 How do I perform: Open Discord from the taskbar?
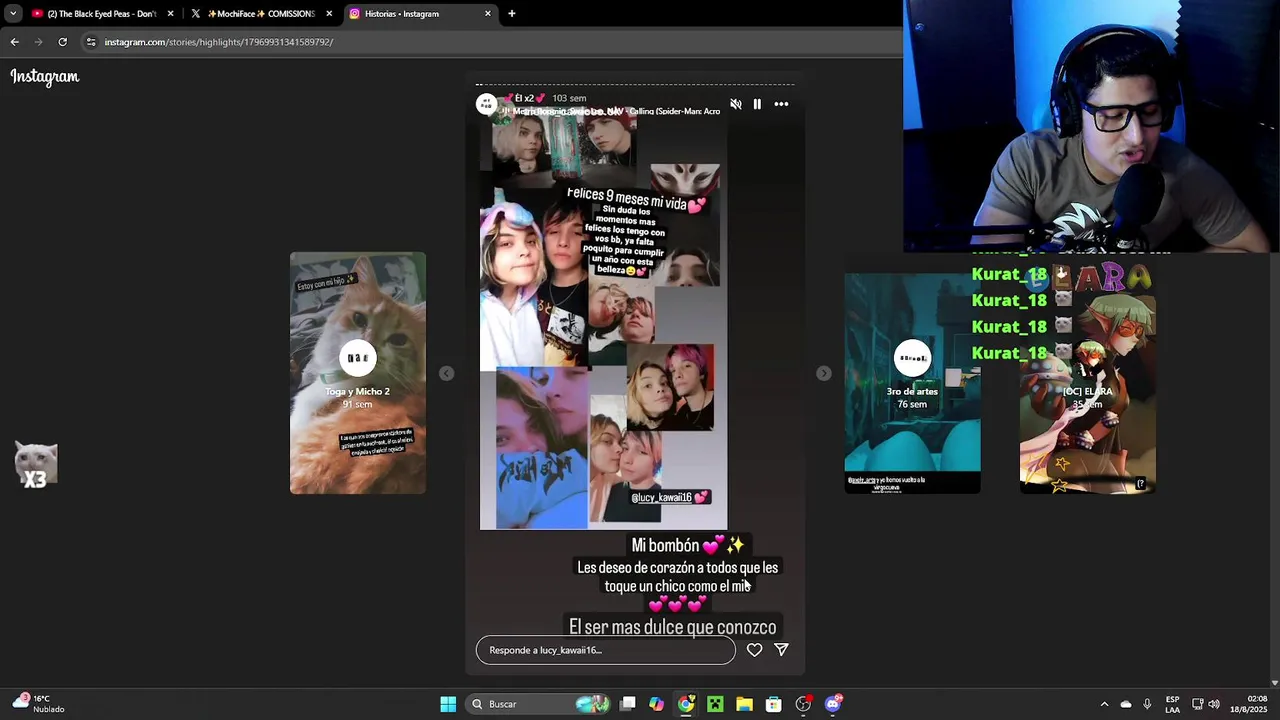click(x=833, y=704)
